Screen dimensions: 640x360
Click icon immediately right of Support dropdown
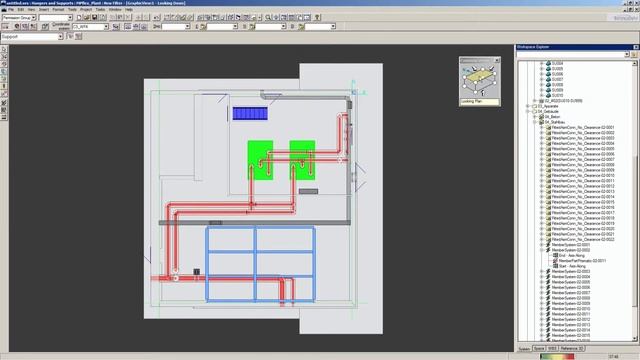coord(70,36)
